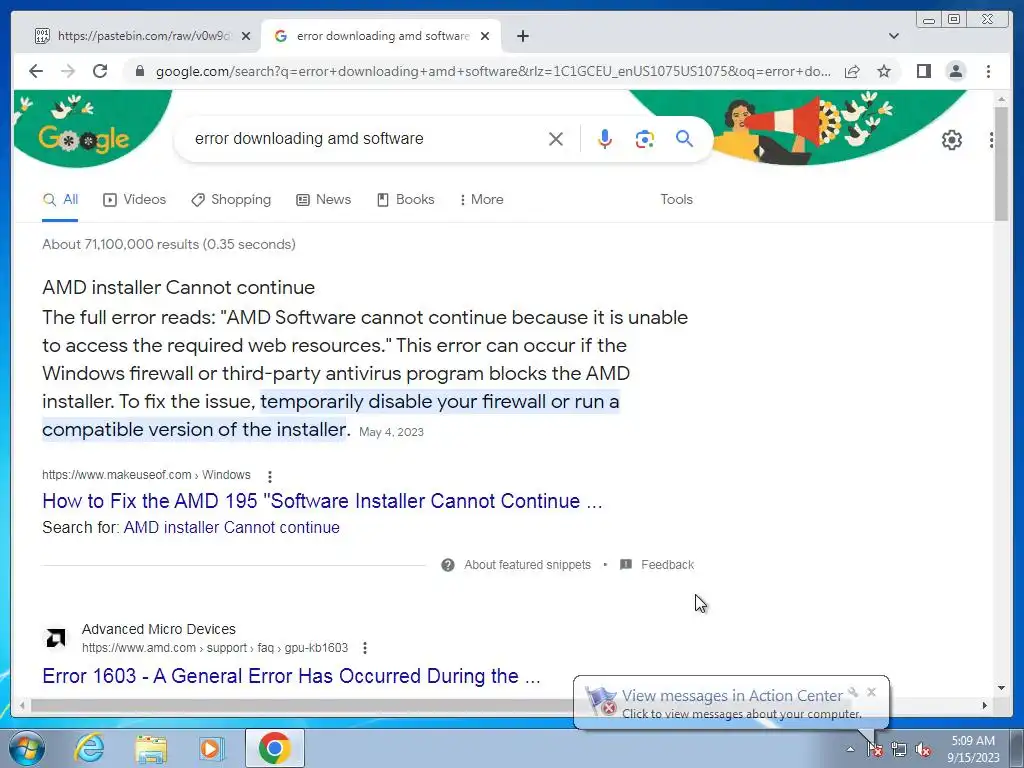The image size is (1024, 768).
Task: Click the search text input field
Action: point(366,138)
